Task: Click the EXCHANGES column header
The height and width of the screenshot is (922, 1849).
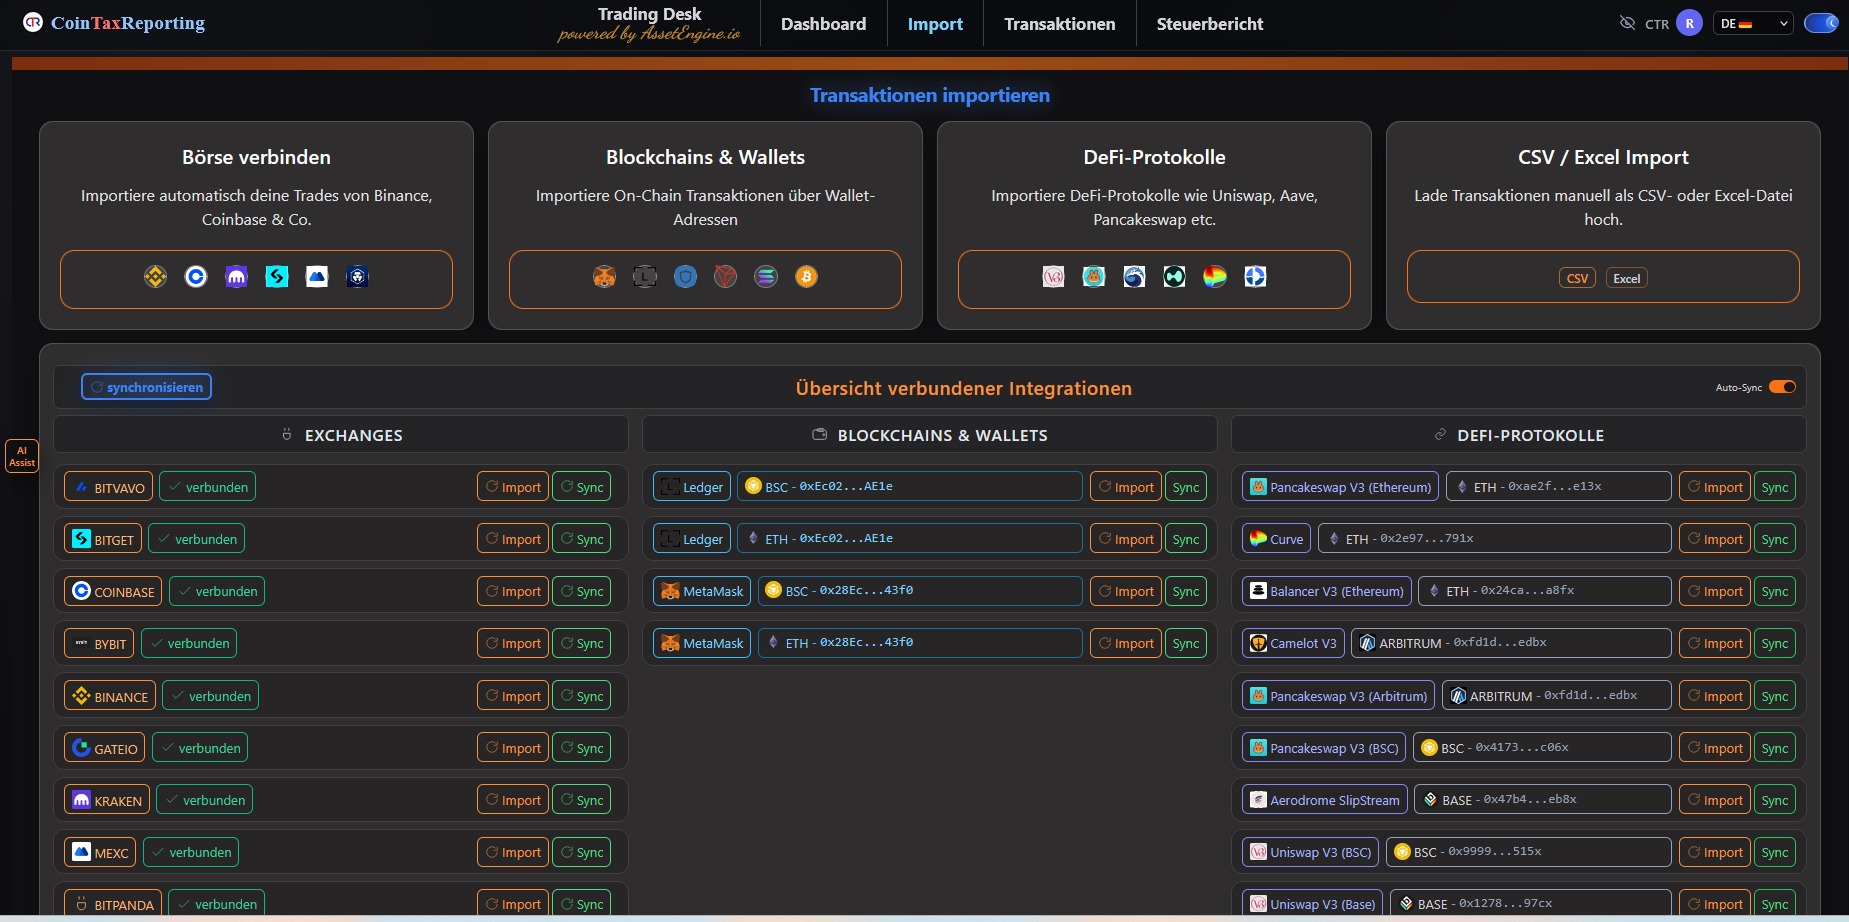Action: point(341,435)
